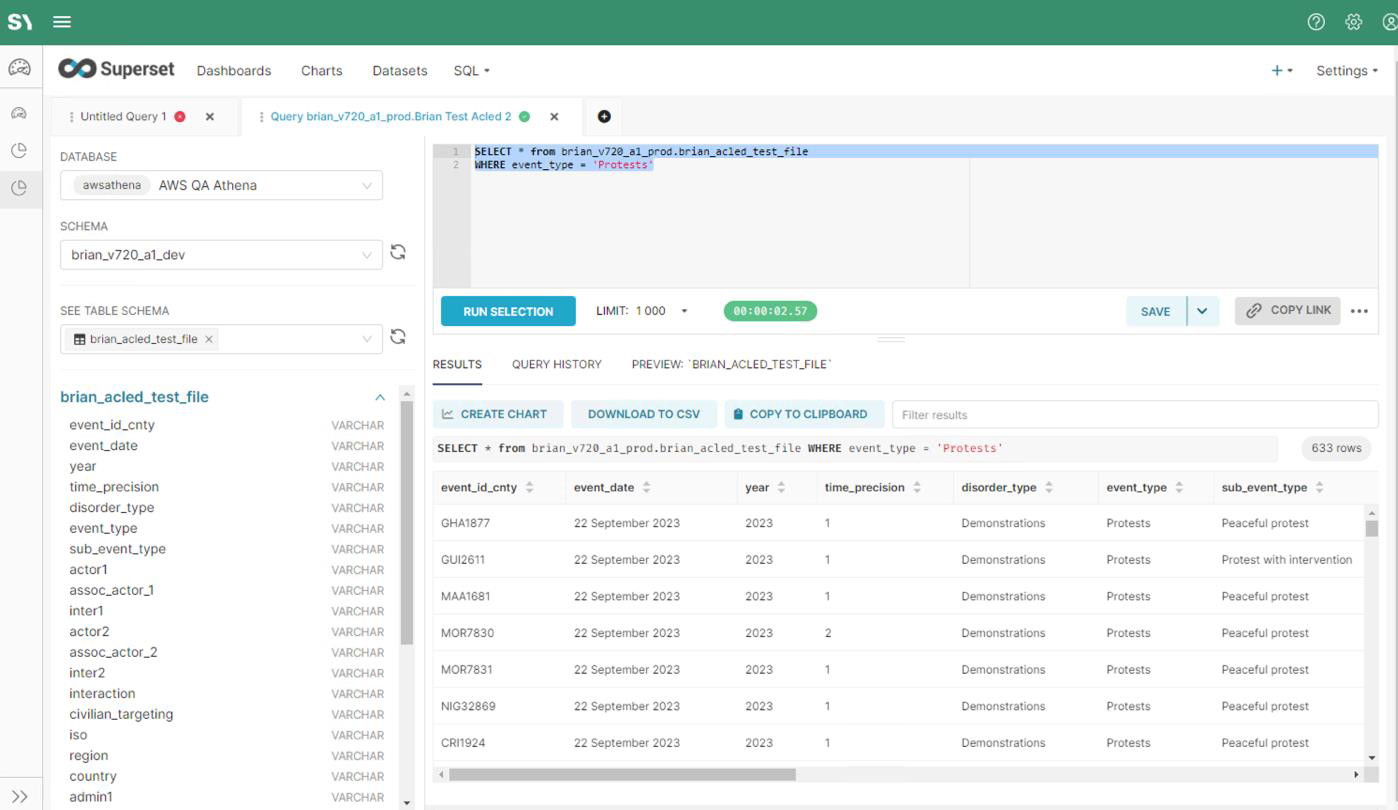Click the Filter results input field
The height and width of the screenshot is (810, 1398).
tap(1134, 415)
